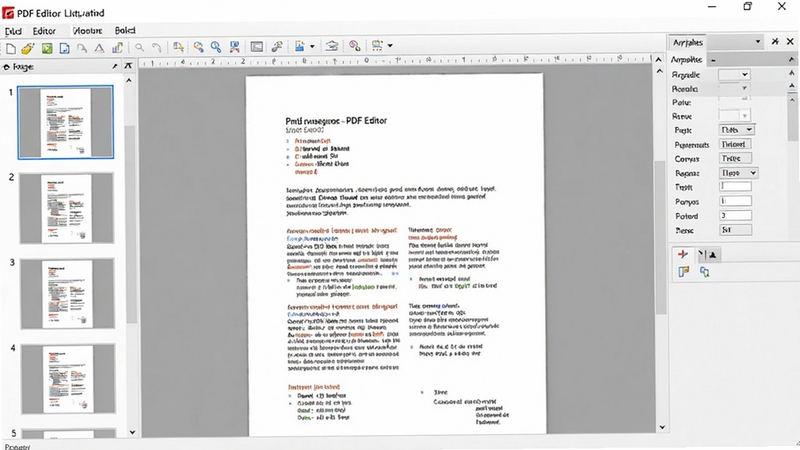This screenshot has height=450, width=800.
Task: Click the blue page document toolbar icon
Action: [x=64, y=48]
